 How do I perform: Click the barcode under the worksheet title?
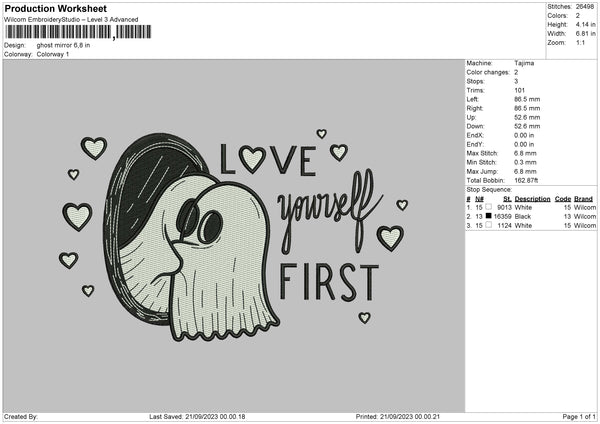pyautogui.click(x=78, y=32)
